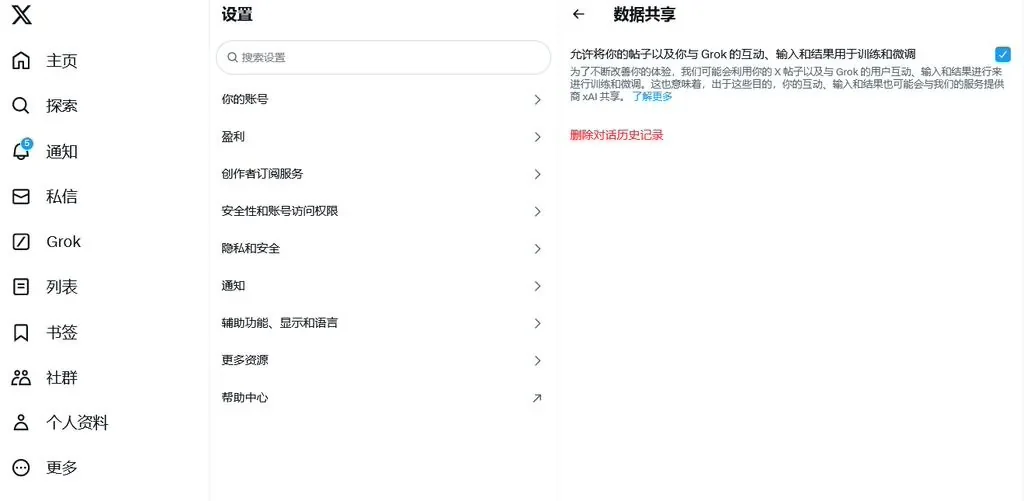
Task: Select 书签 label in sidebar
Action: tap(61, 332)
